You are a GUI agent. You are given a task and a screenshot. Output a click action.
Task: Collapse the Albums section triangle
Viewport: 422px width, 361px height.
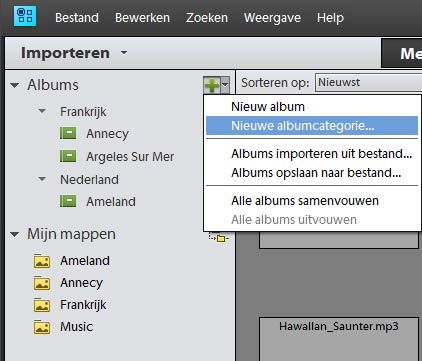pyautogui.click(x=14, y=85)
